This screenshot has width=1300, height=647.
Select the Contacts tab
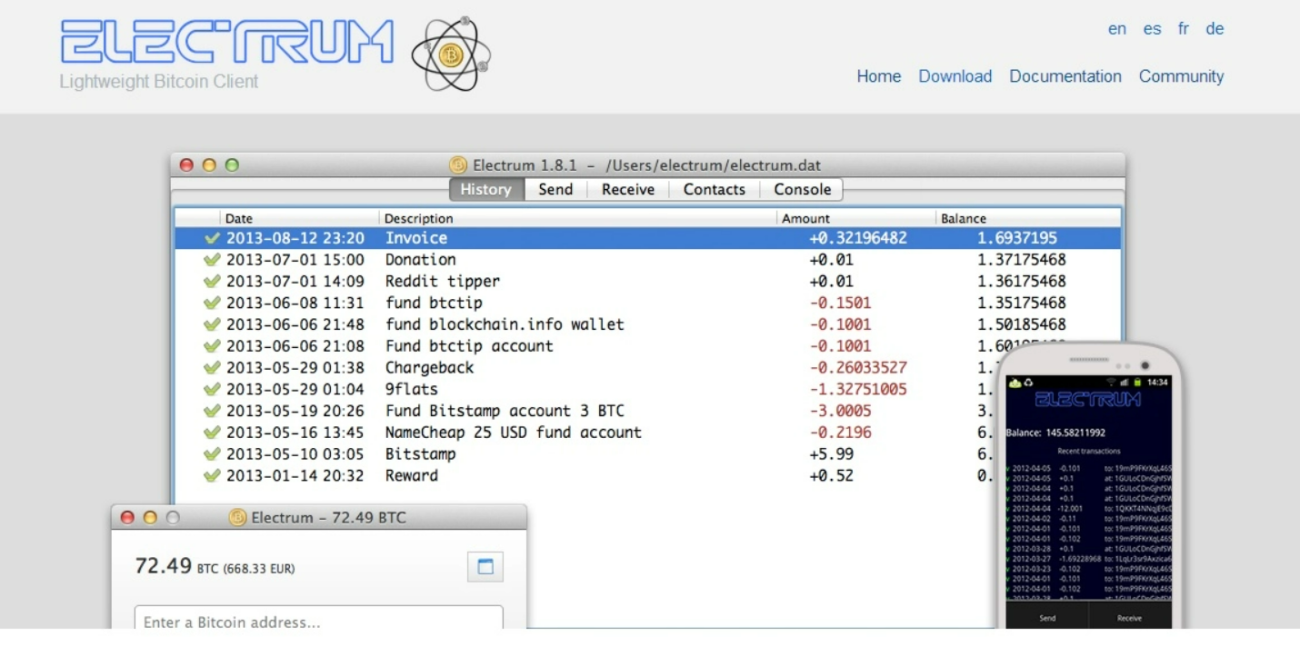[x=714, y=190]
